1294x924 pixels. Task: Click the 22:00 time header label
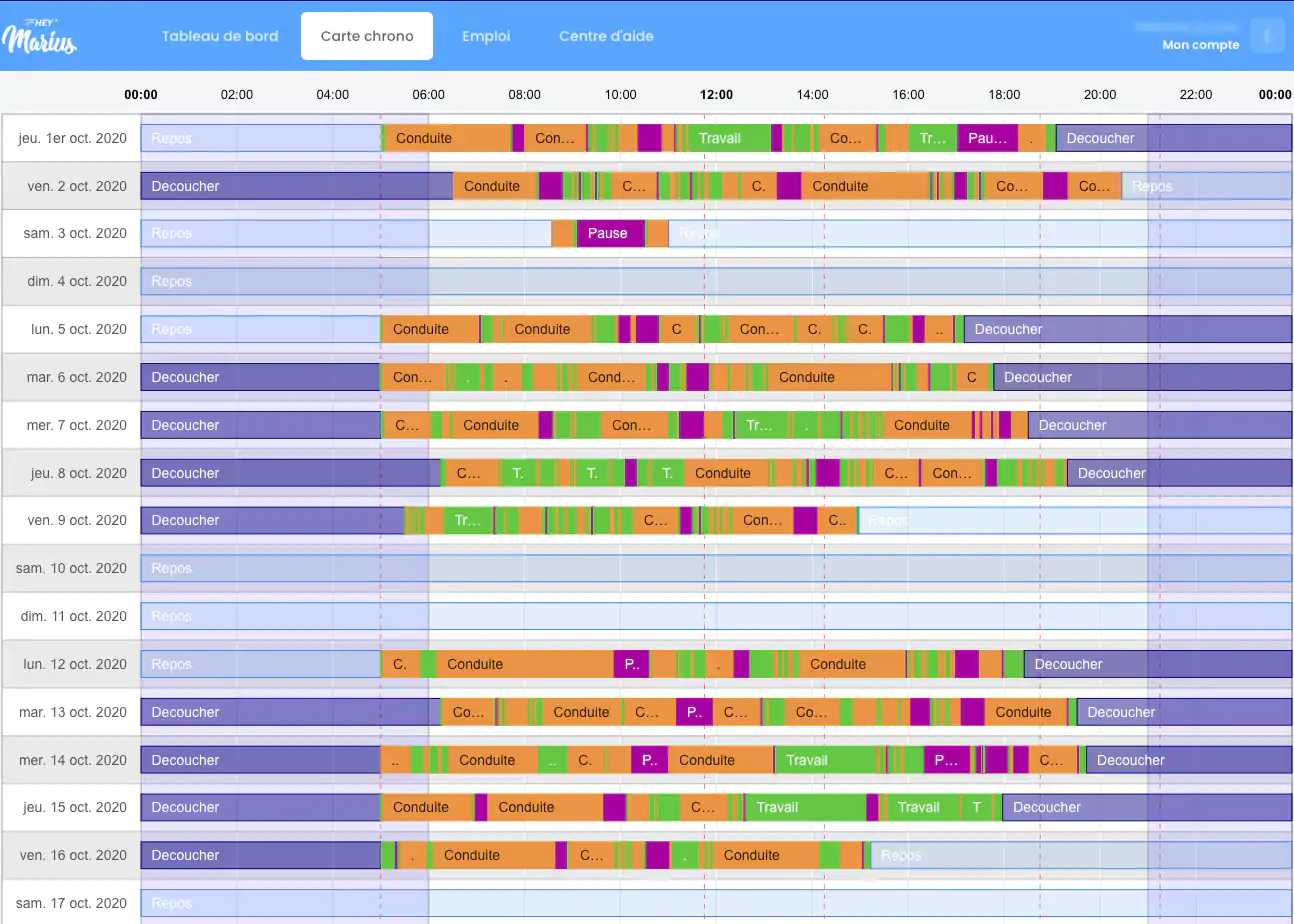pos(1196,95)
